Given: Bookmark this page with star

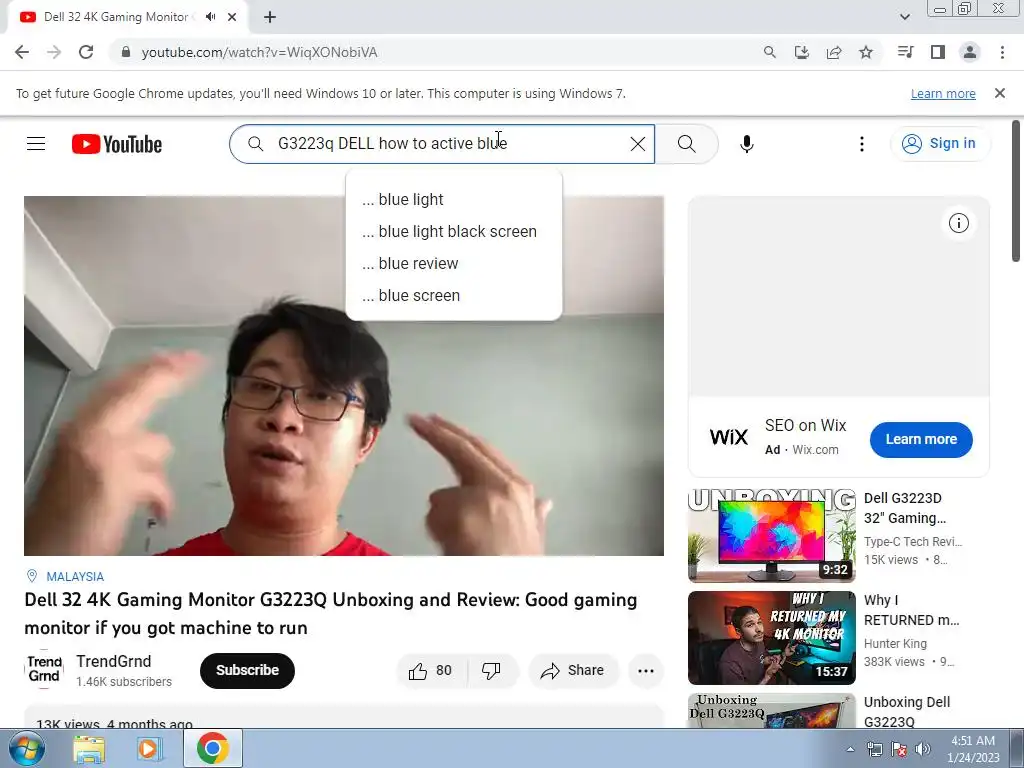Looking at the screenshot, I should click(x=865, y=52).
